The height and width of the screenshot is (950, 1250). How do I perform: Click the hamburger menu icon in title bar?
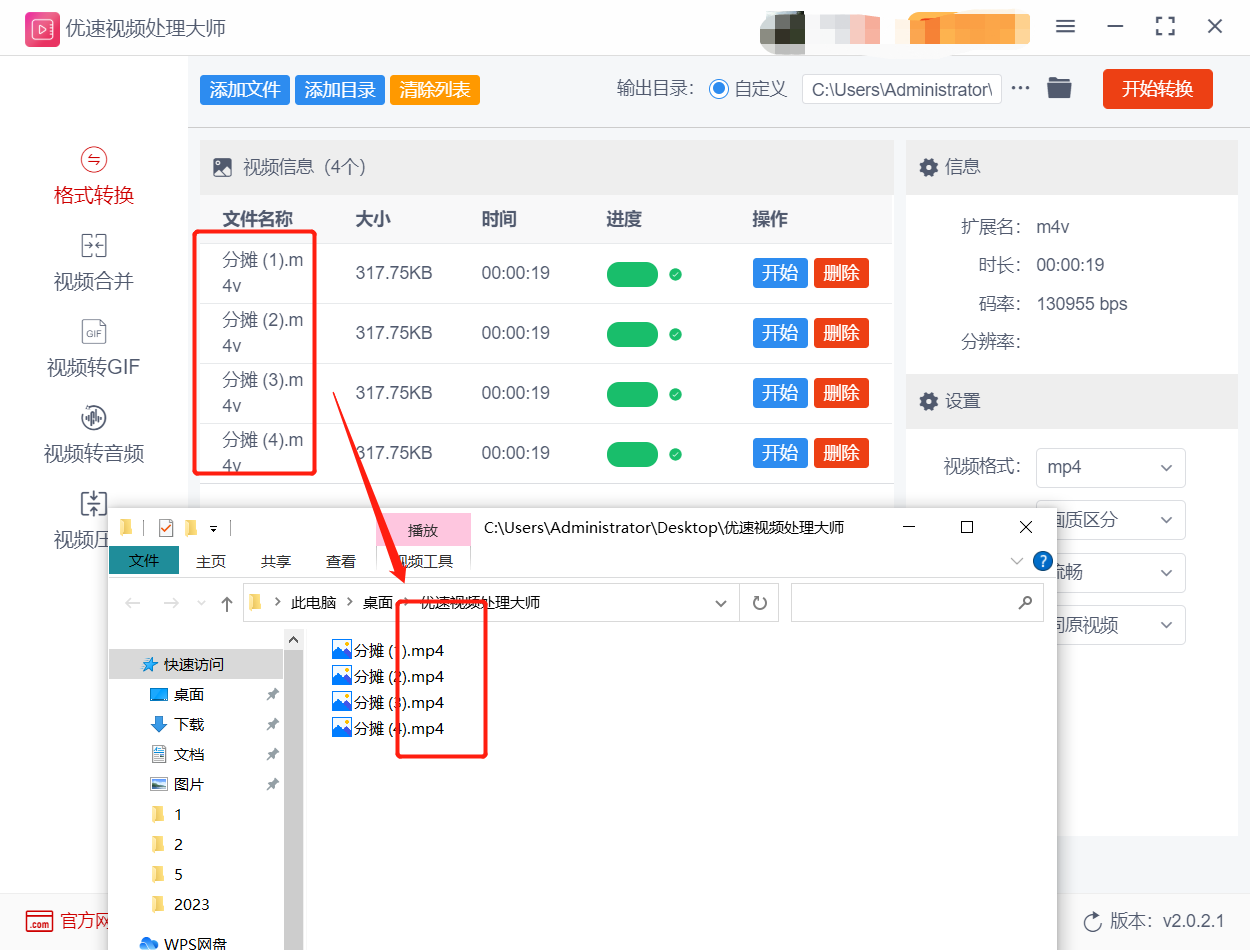(1065, 27)
